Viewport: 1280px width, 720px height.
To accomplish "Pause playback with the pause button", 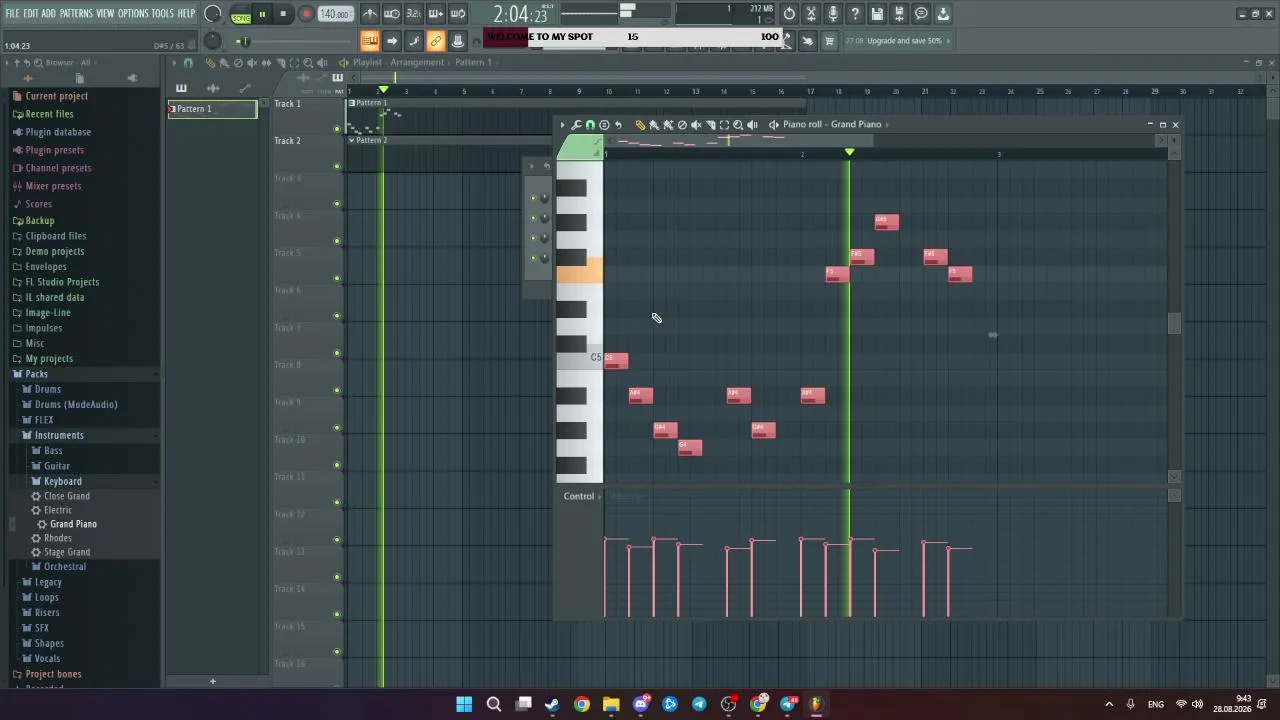I will [x=262, y=14].
